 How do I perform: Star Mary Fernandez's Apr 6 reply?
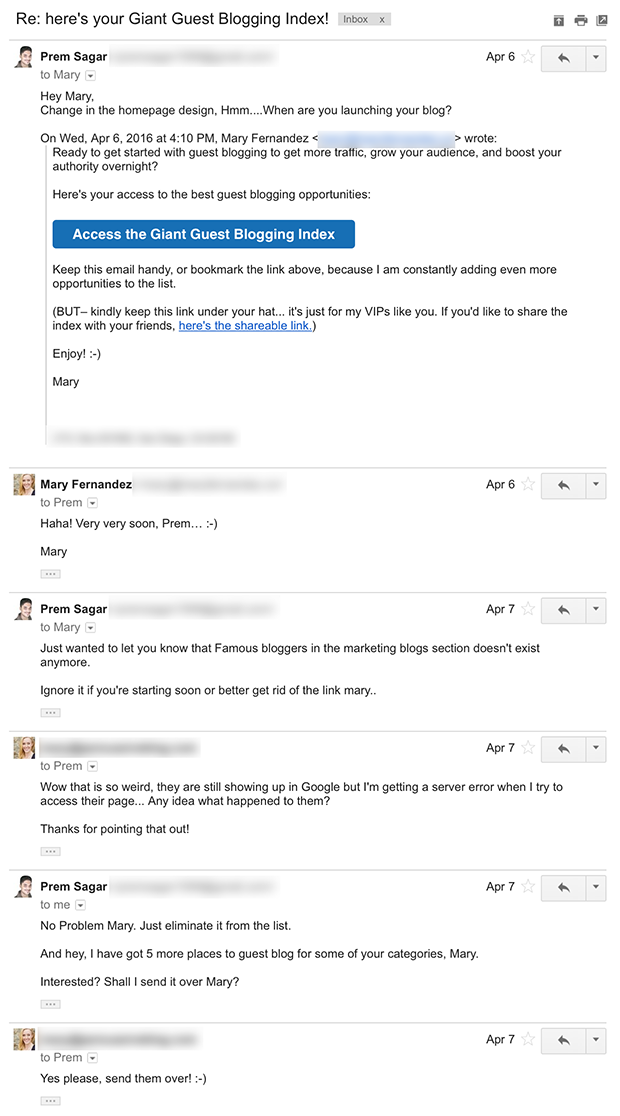coord(528,484)
